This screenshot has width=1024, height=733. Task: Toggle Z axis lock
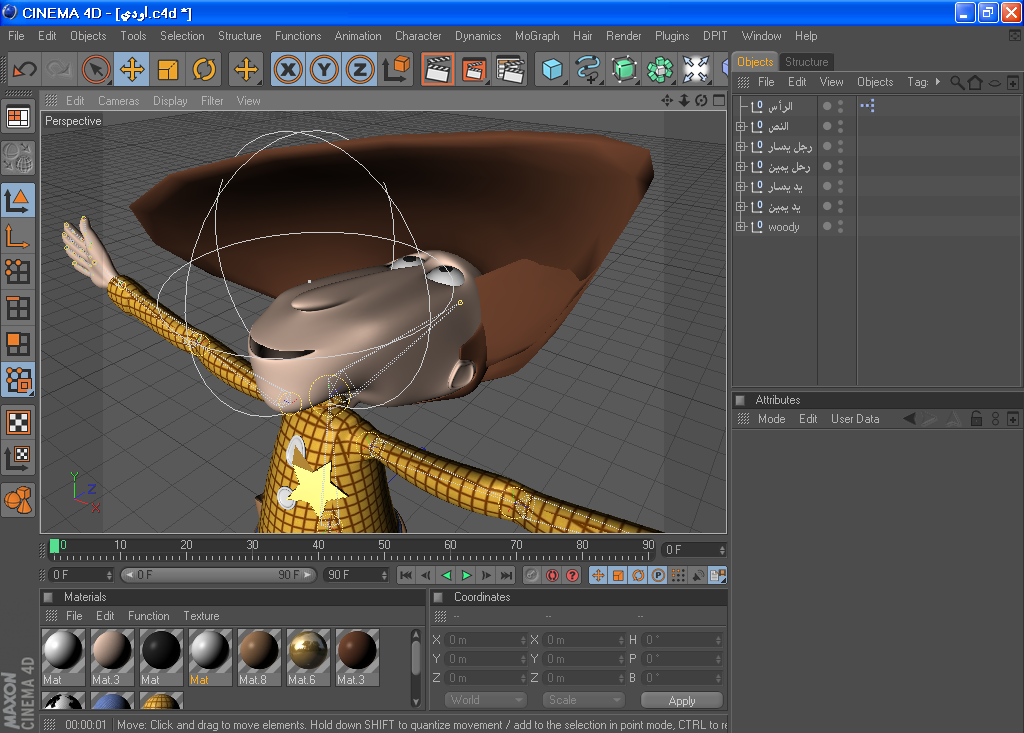pos(360,69)
